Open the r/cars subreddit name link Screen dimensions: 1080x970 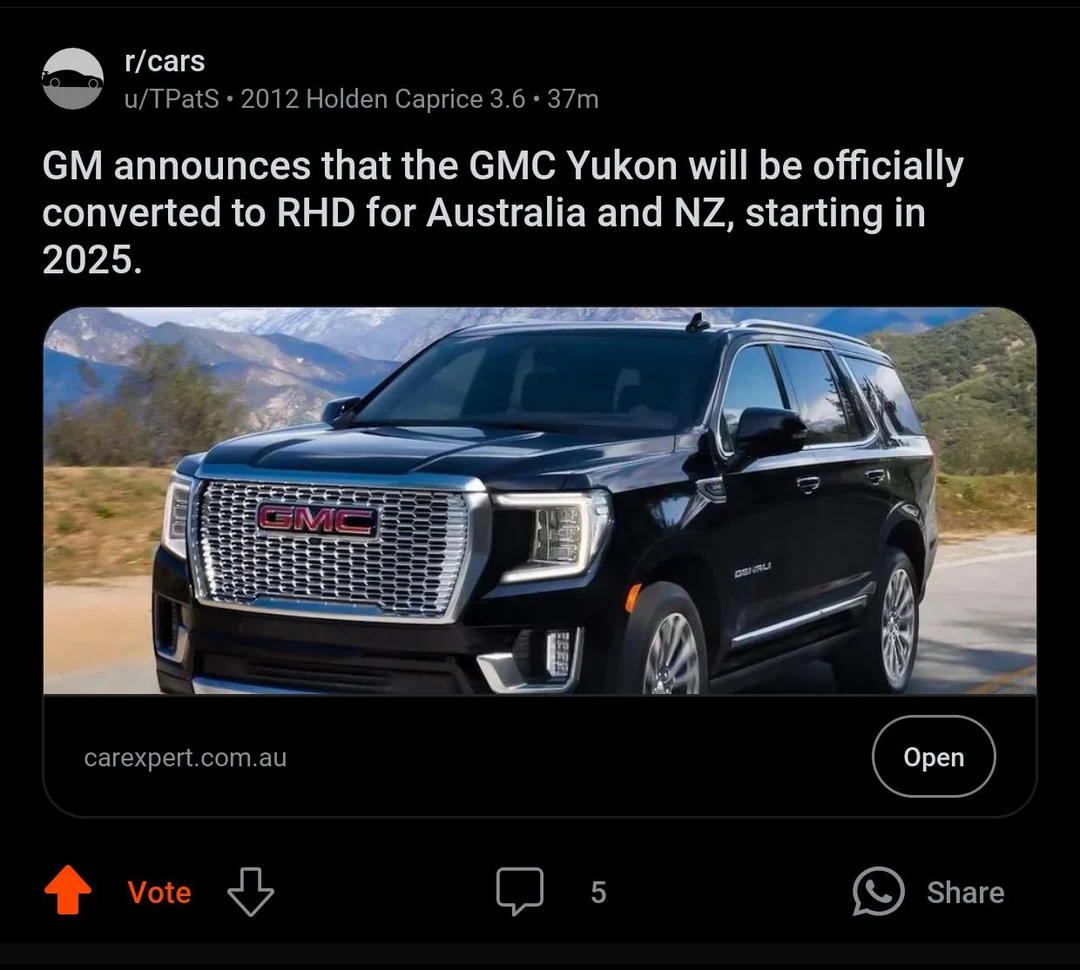(164, 61)
